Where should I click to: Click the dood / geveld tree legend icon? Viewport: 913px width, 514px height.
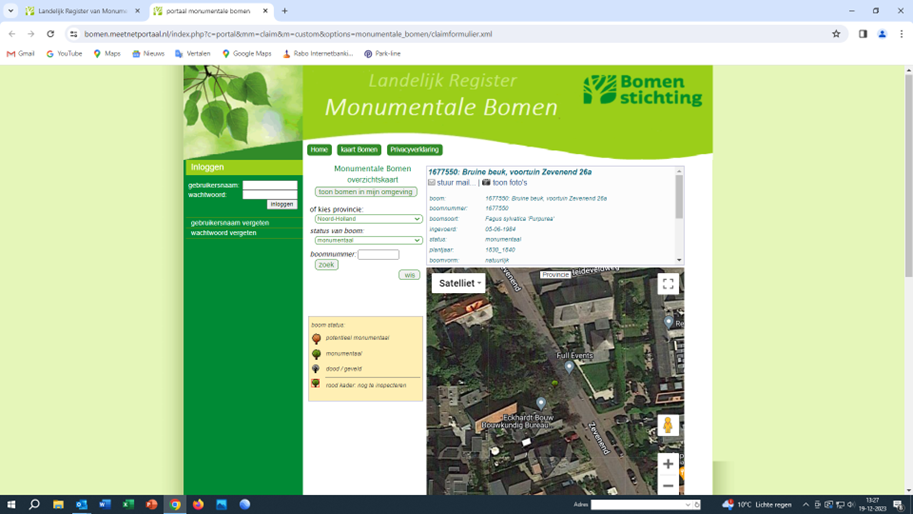316,368
